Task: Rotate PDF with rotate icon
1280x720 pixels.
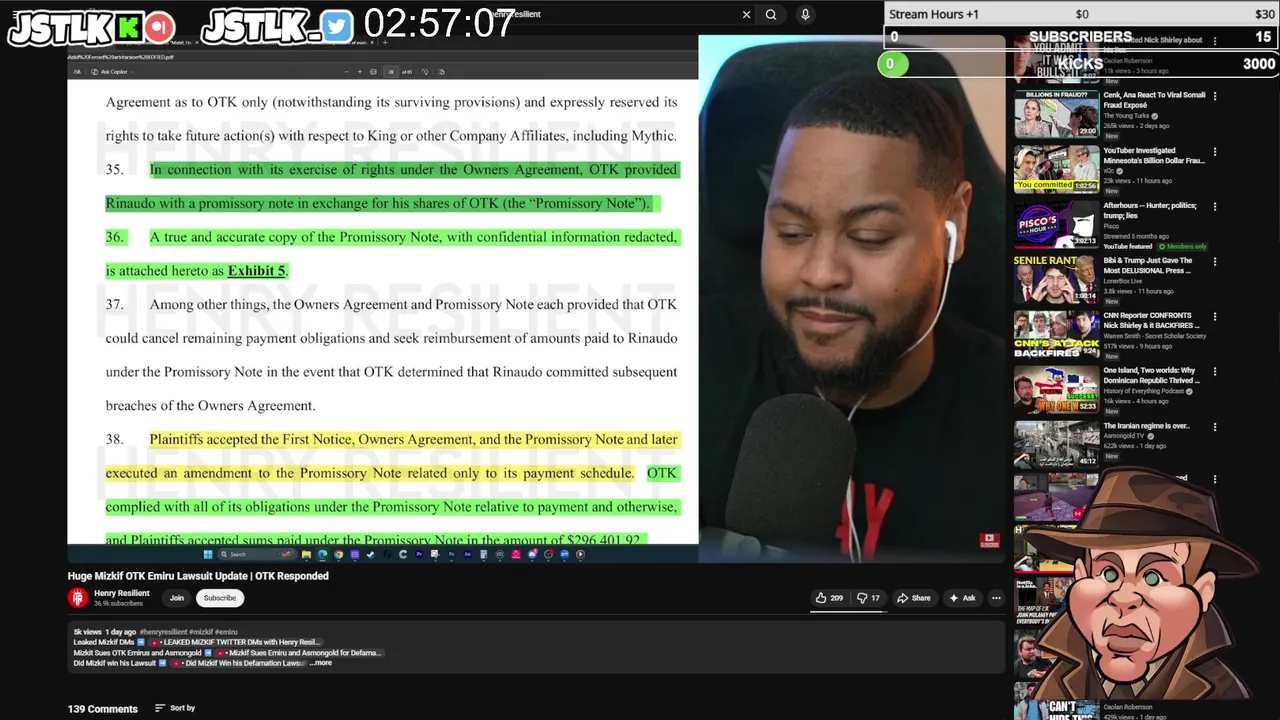Action: (425, 72)
